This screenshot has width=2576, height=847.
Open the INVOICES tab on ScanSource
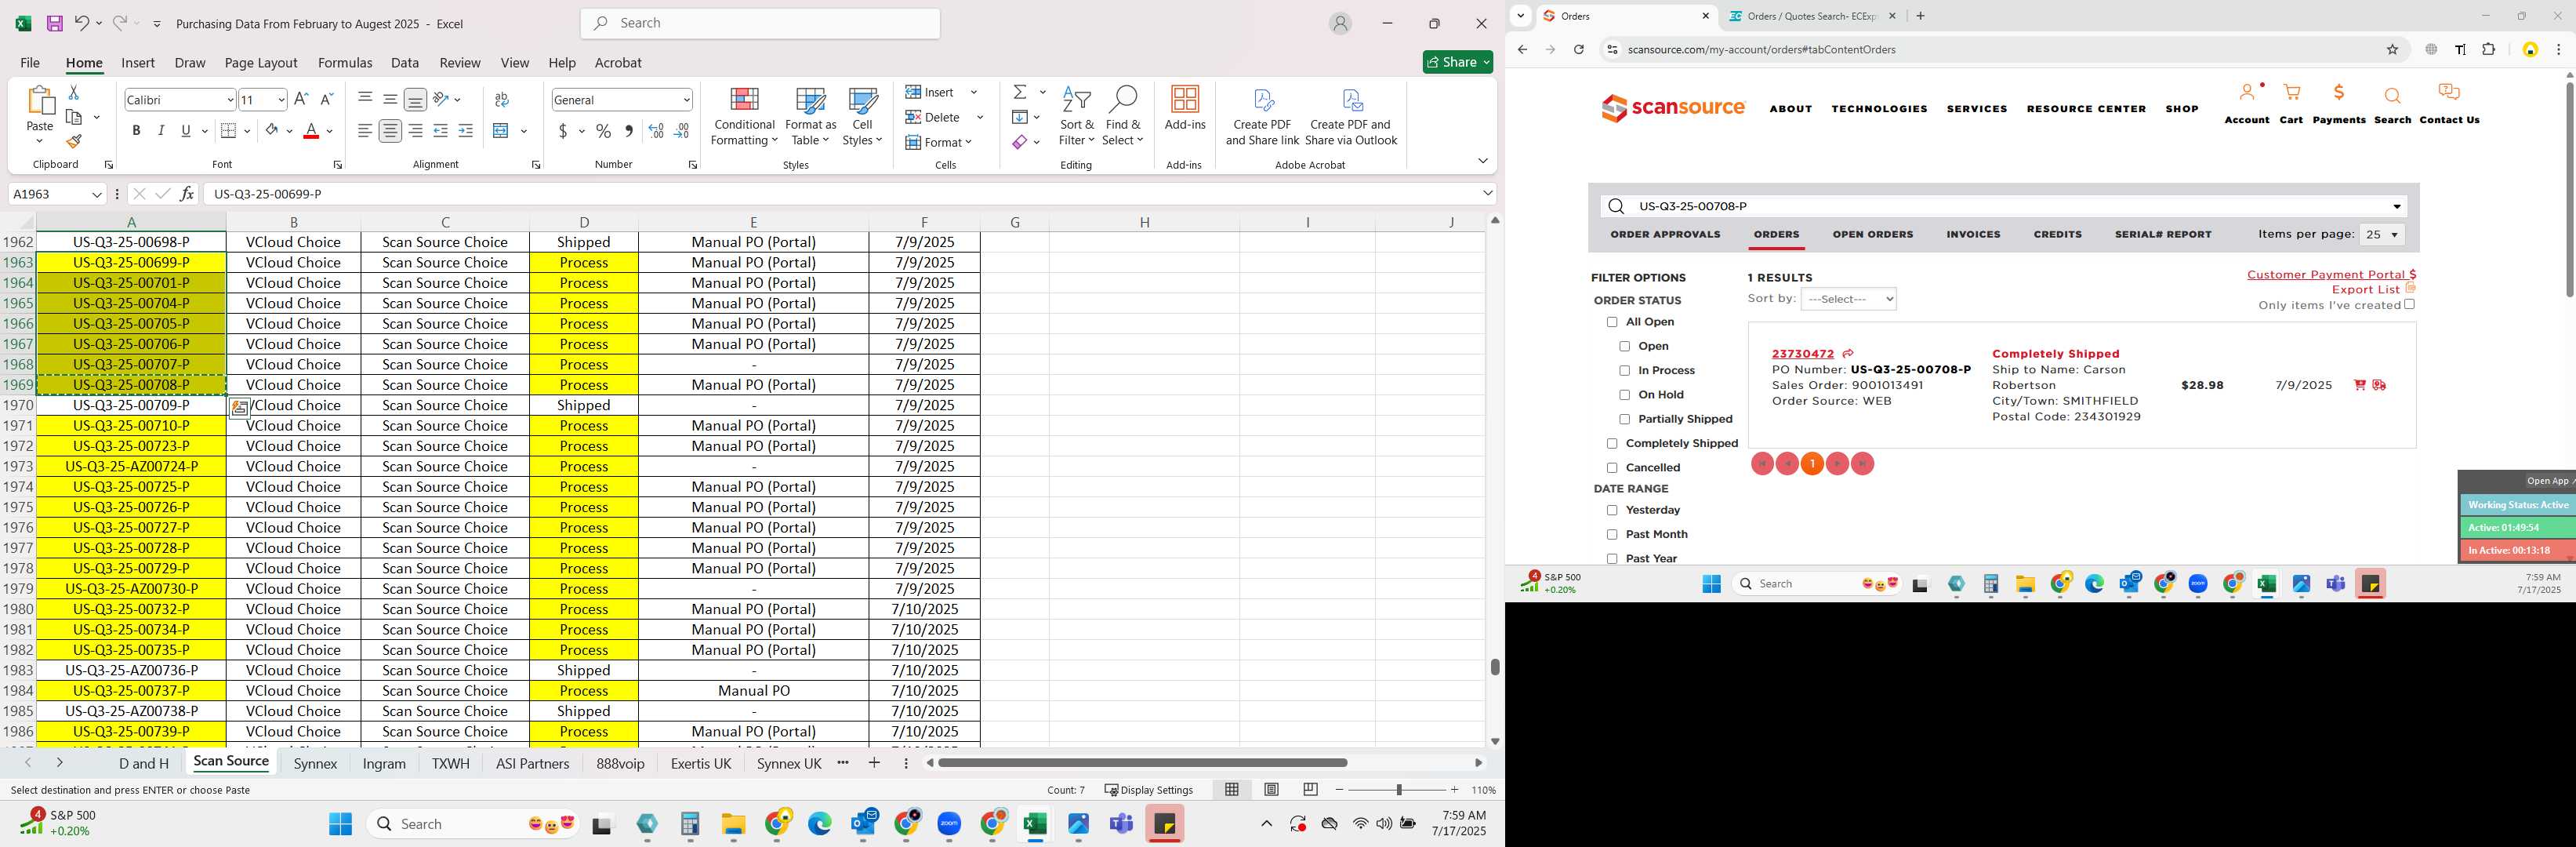tap(1973, 234)
